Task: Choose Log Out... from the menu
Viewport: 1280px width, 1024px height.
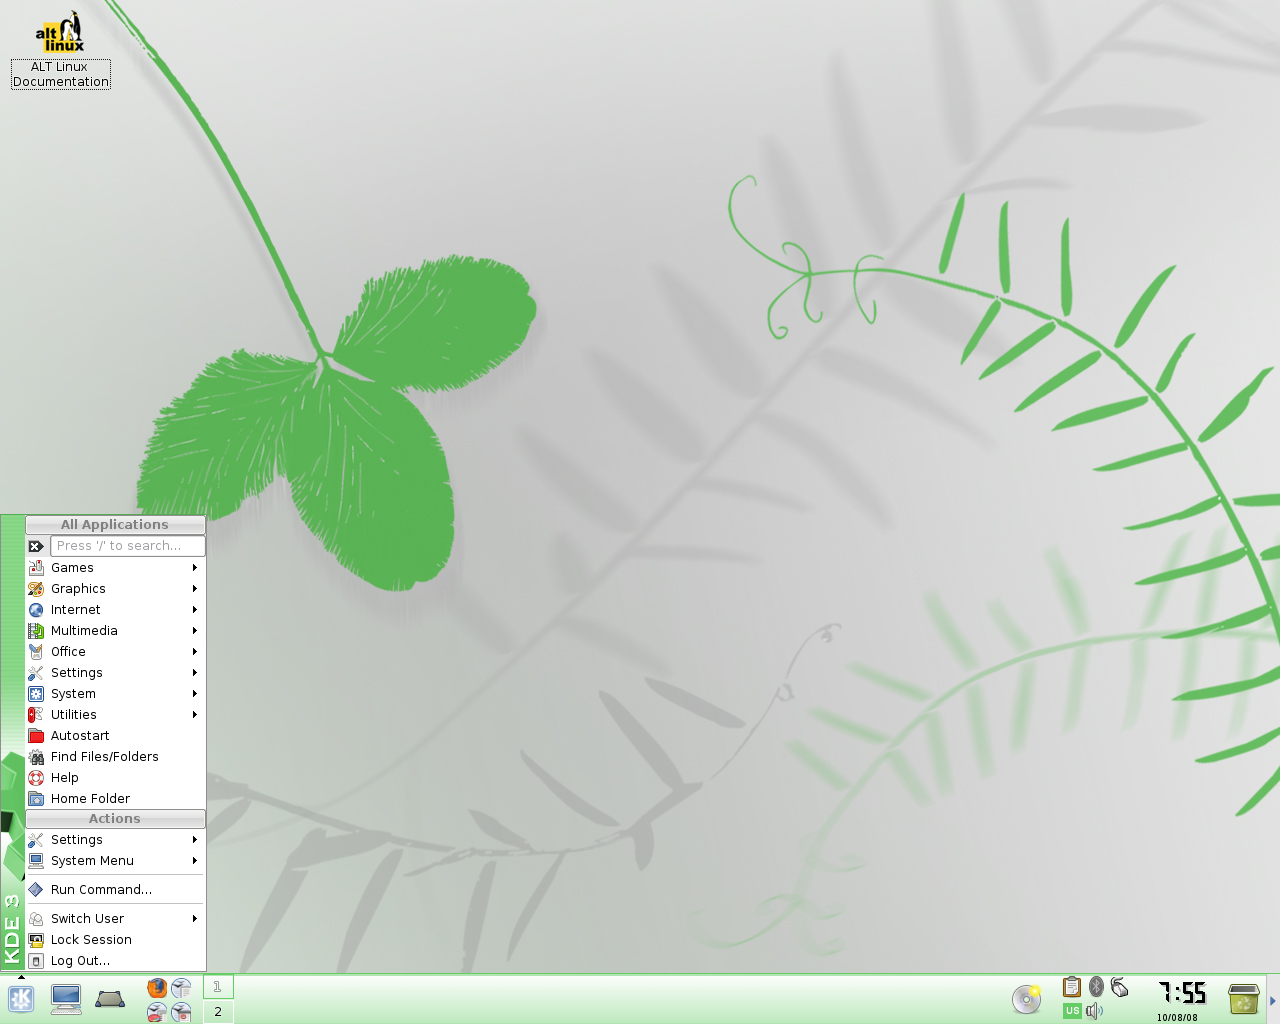Action: (115, 960)
